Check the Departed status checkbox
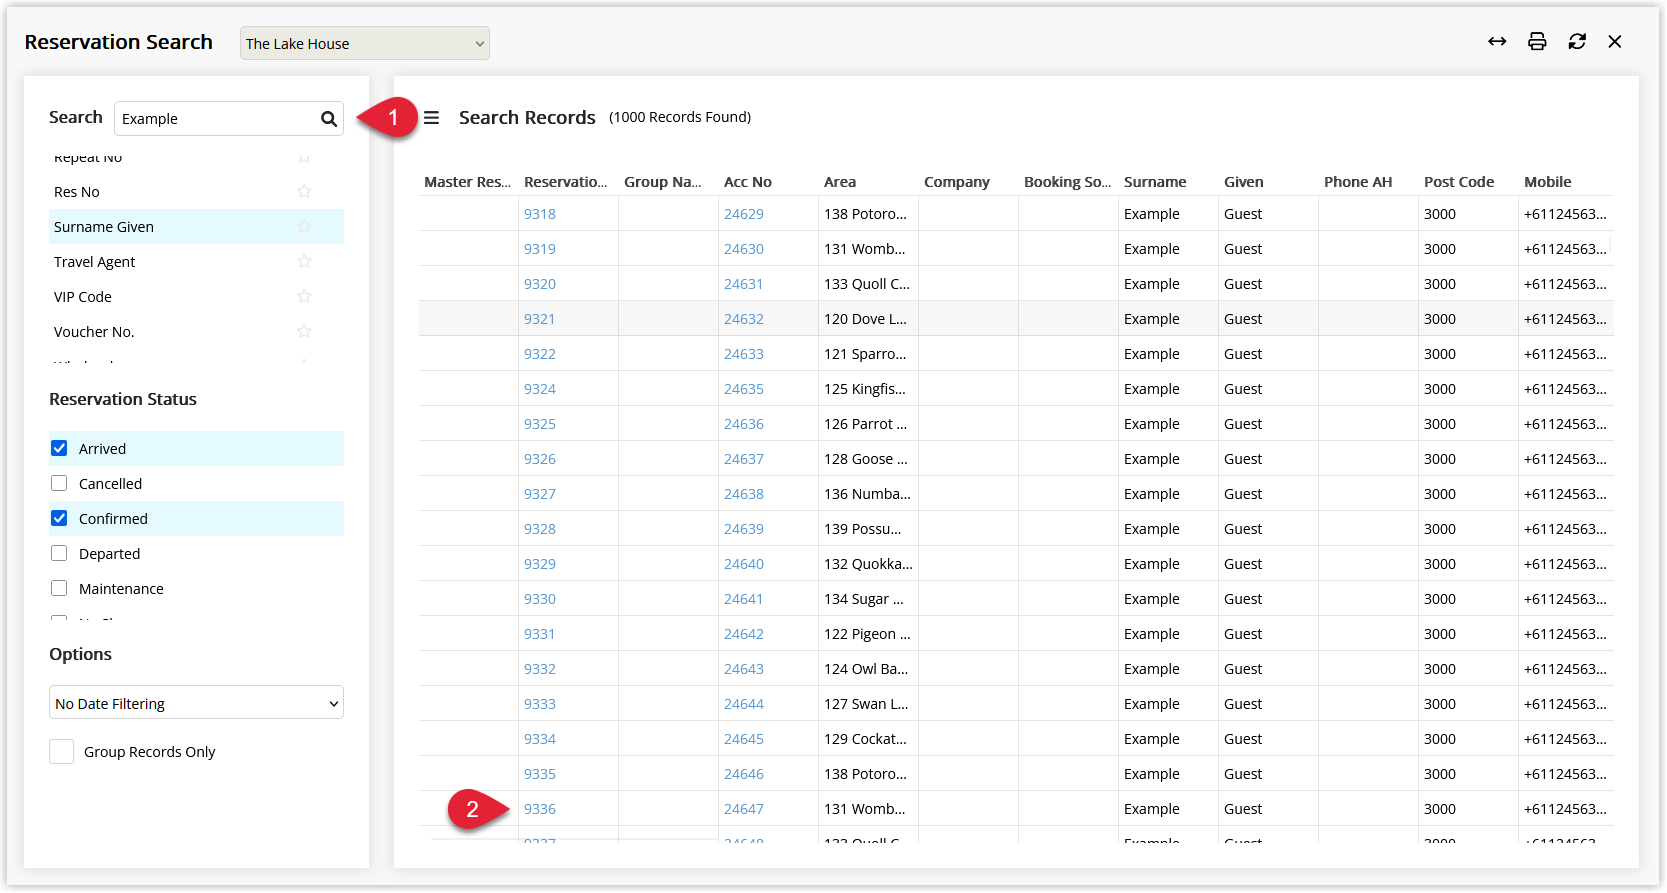Screen dimensions: 1667x893 [59, 553]
